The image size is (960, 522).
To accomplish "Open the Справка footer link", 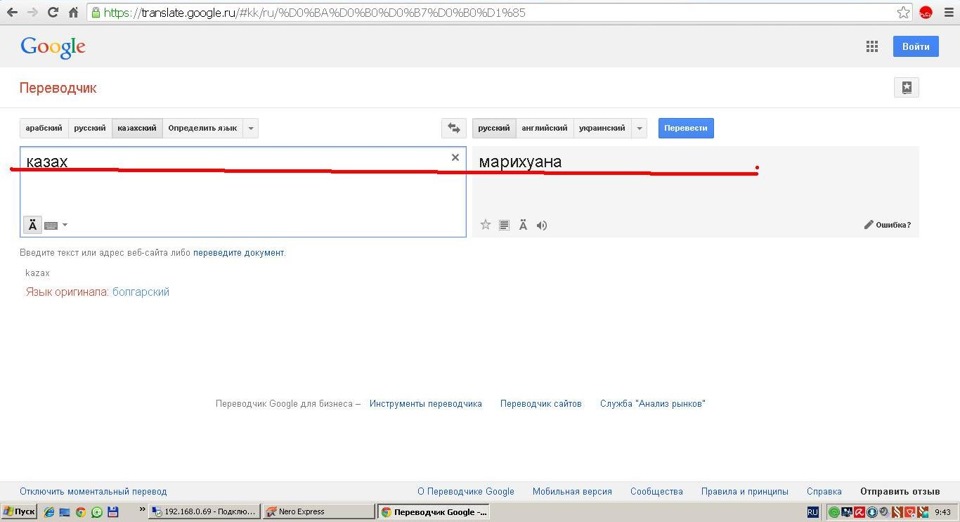I will point(824,491).
